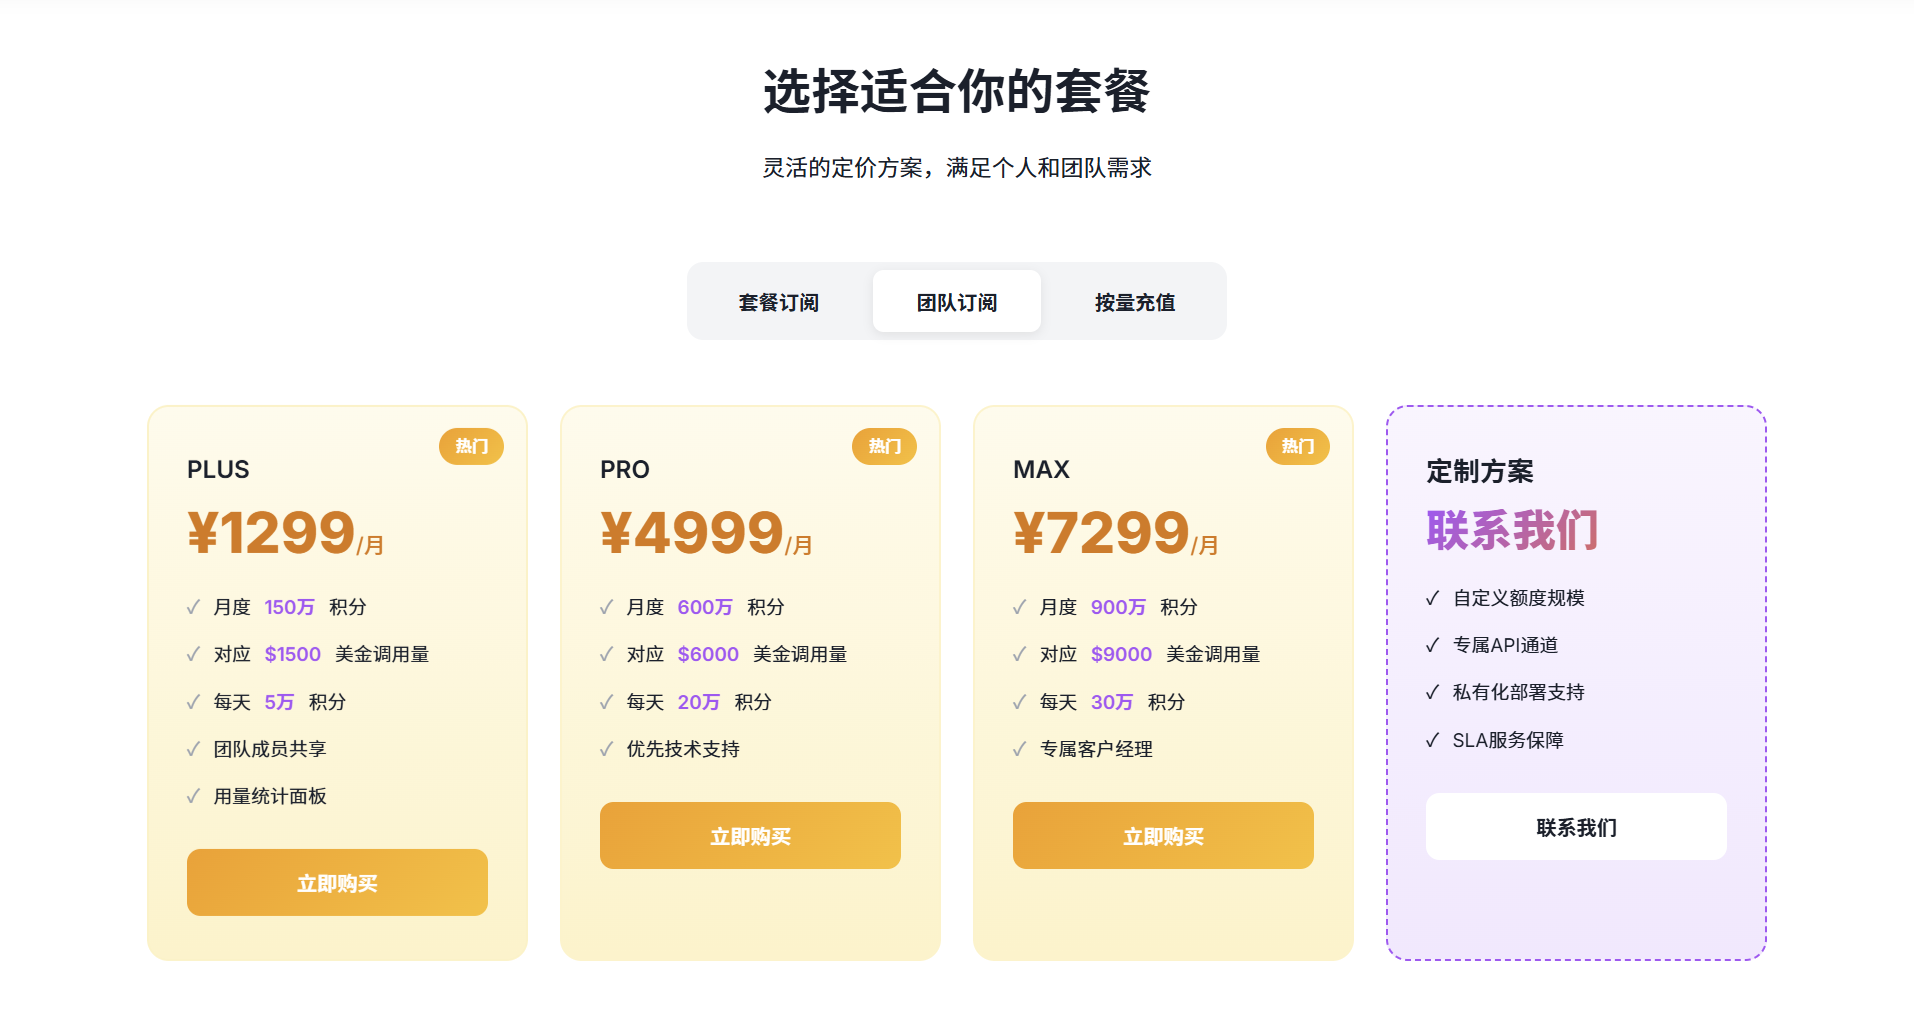Click 立即购买 on the PRO plan
The width and height of the screenshot is (1914, 1011).
click(x=750, y=835)
